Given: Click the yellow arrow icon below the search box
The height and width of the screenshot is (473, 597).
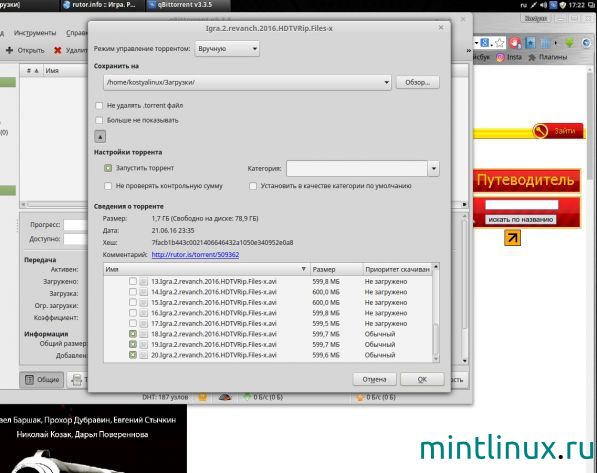Looking at the screenshot, I should tap(512, 238).
